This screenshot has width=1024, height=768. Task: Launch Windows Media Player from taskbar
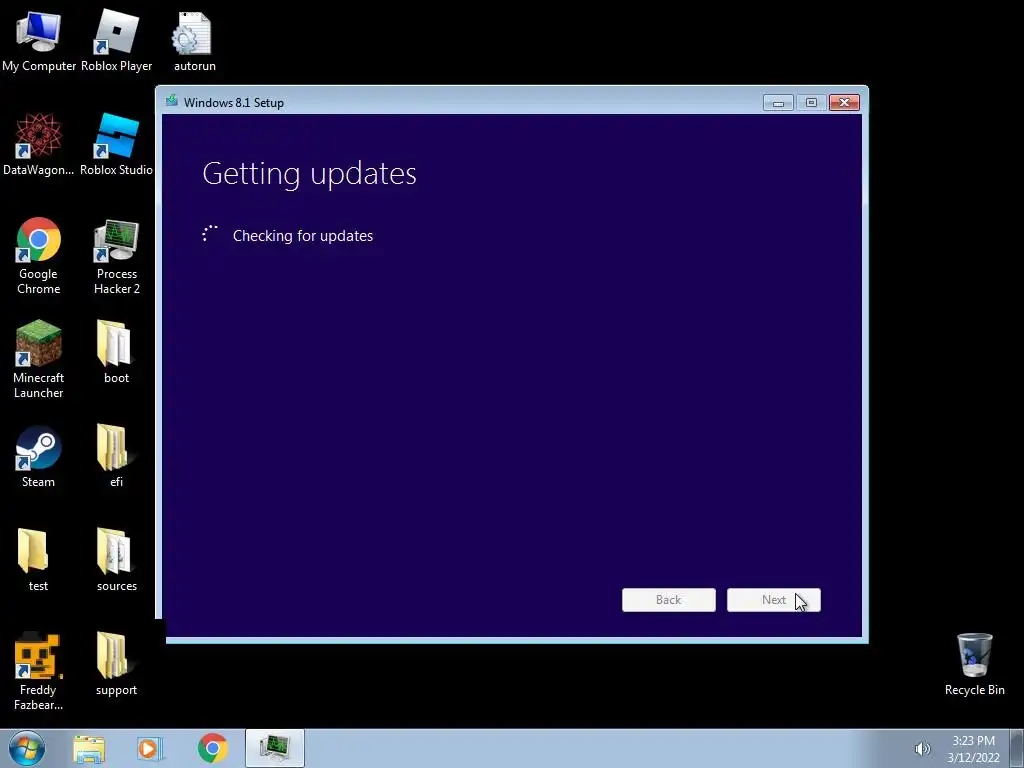click(149, 748)
